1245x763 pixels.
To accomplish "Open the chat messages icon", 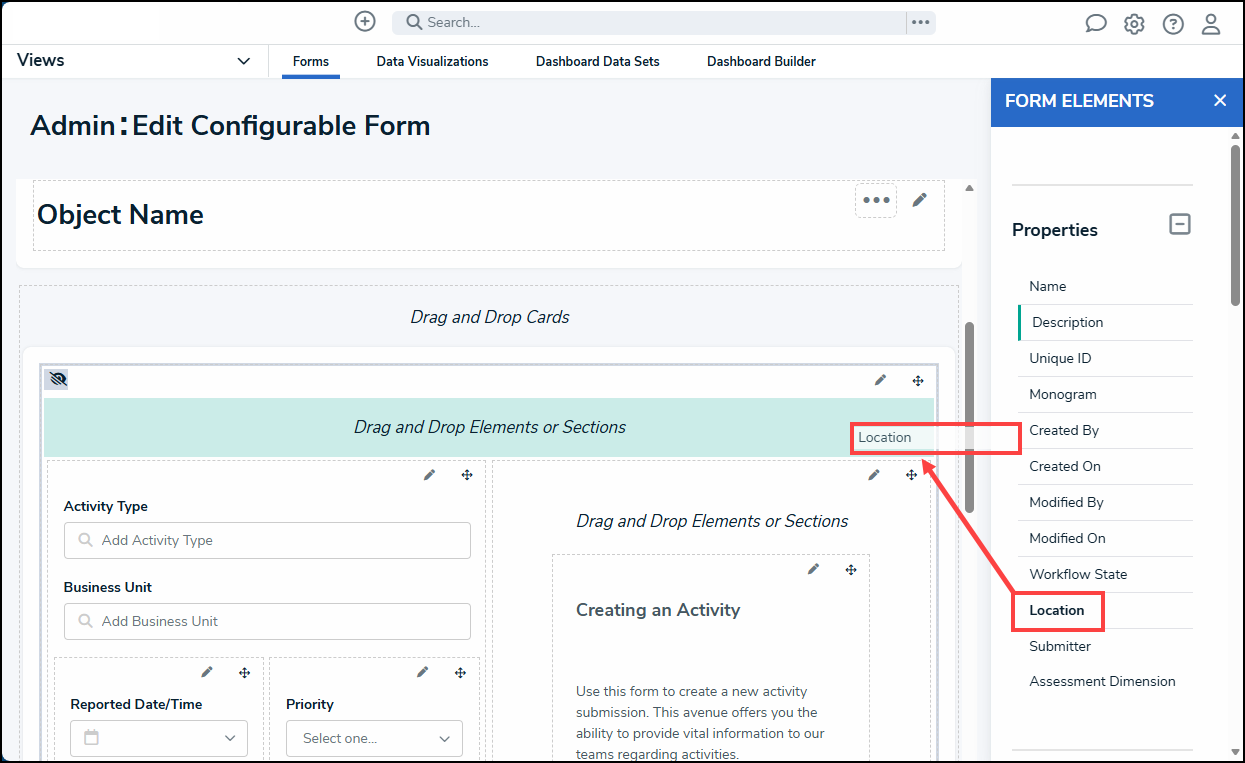I will click(1096, 24).
